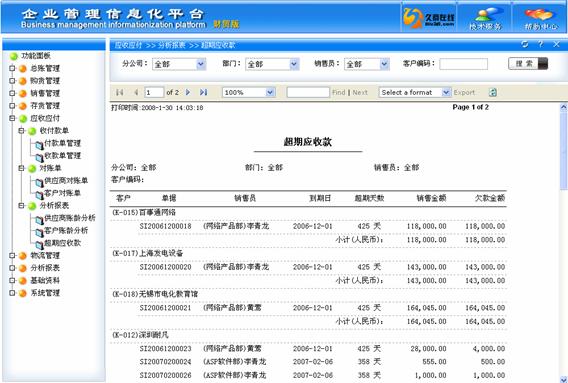This screenshot has height=383, width=568.
Task: Select 收款单管理 in the tree
Action: (62, 155)
